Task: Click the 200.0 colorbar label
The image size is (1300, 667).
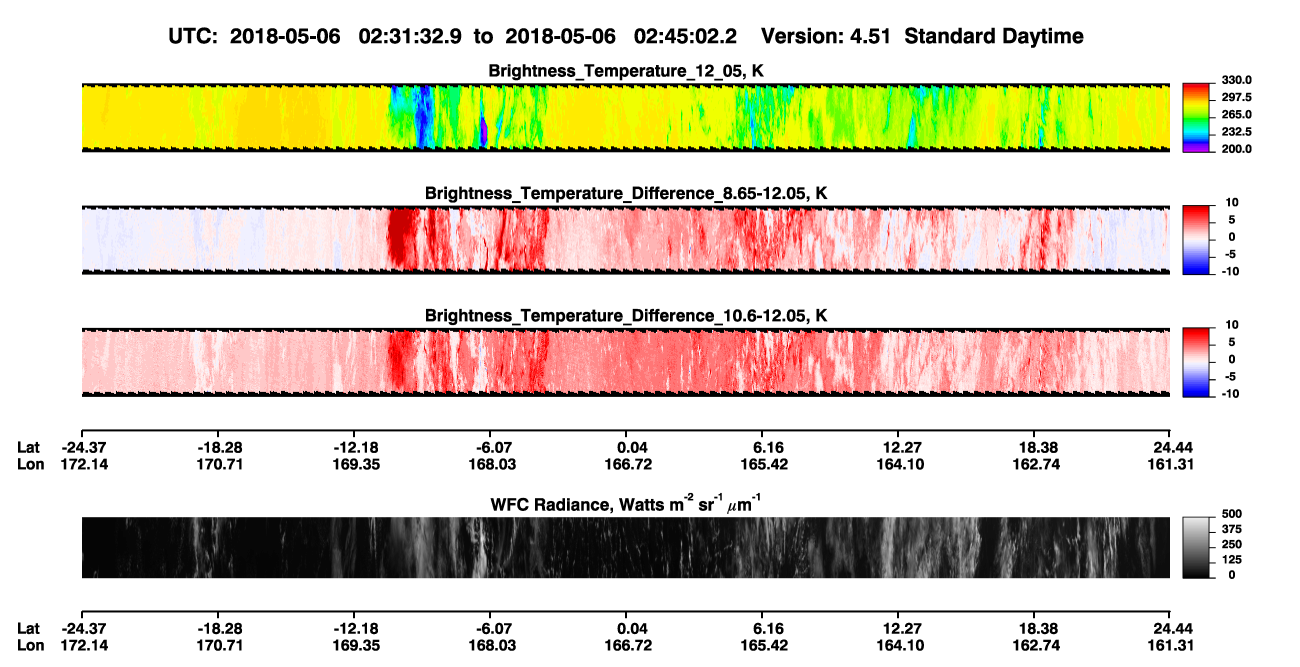Action: [x=1237, y=149]
